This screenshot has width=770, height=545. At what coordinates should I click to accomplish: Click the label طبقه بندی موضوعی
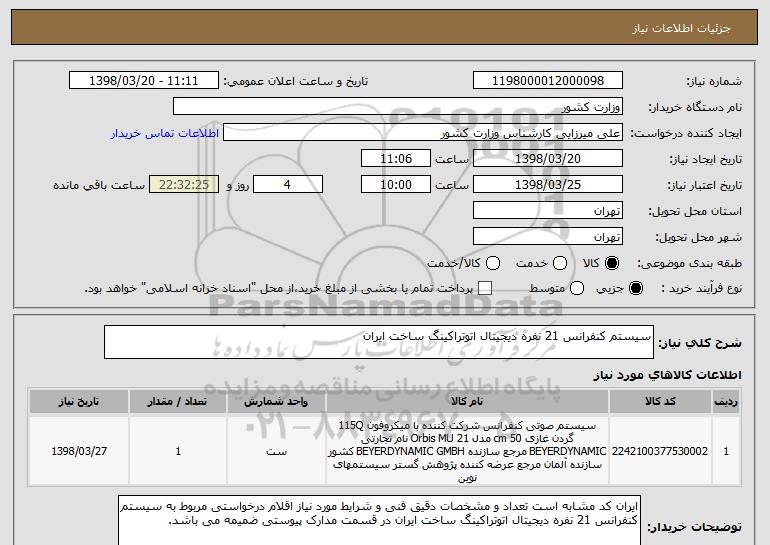click(689, 264)
